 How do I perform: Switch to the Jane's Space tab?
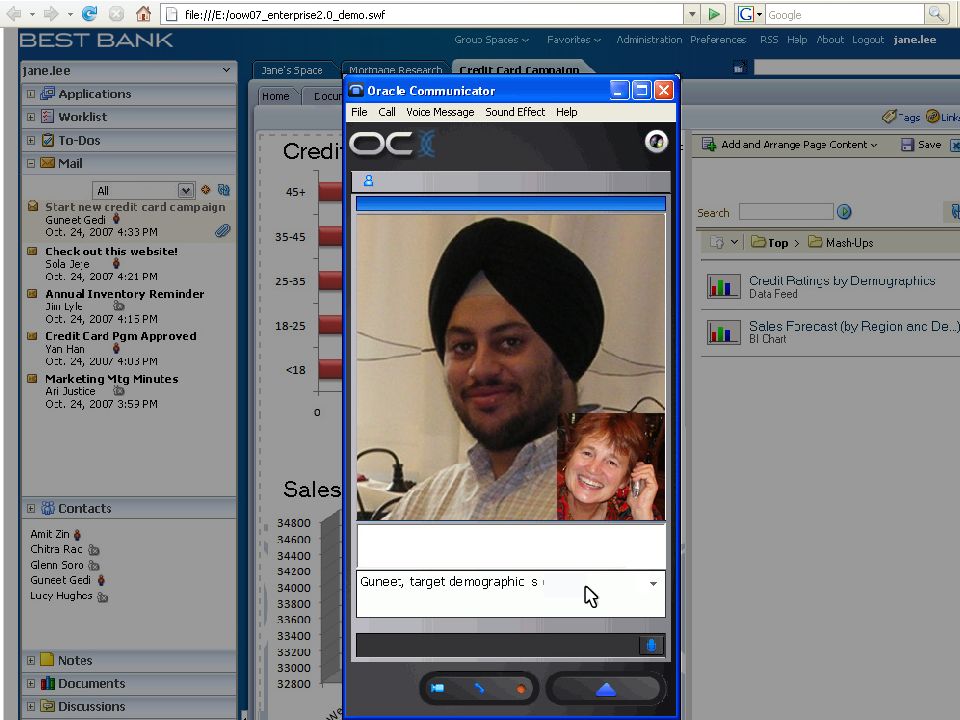pyautogui.click(x=292, y=70)
